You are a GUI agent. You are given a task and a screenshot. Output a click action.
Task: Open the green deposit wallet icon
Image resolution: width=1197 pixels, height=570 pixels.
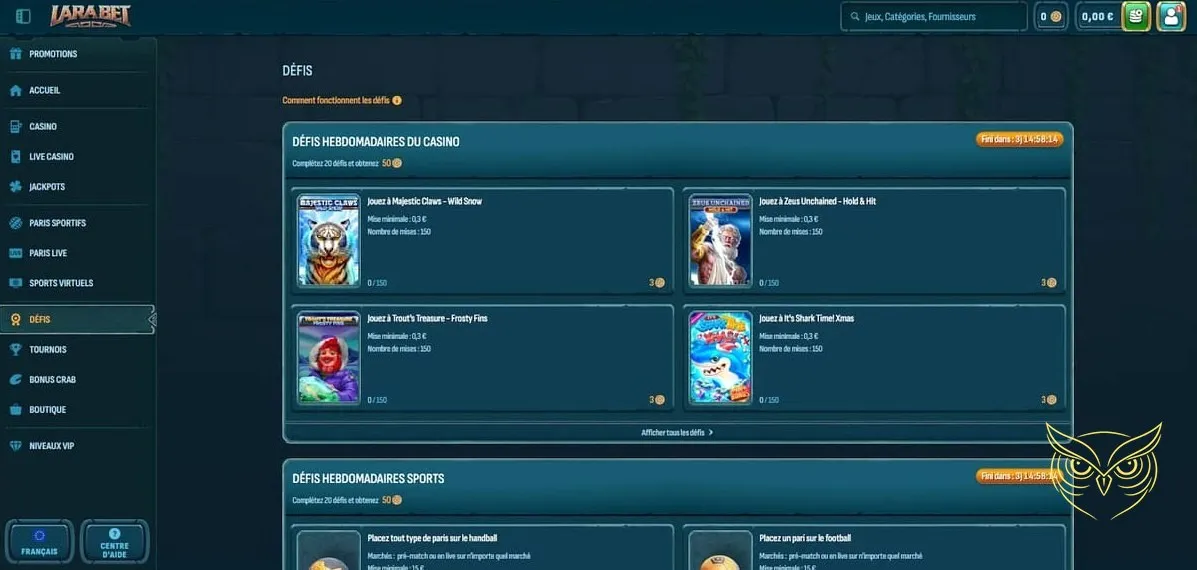click(1135, 16)
